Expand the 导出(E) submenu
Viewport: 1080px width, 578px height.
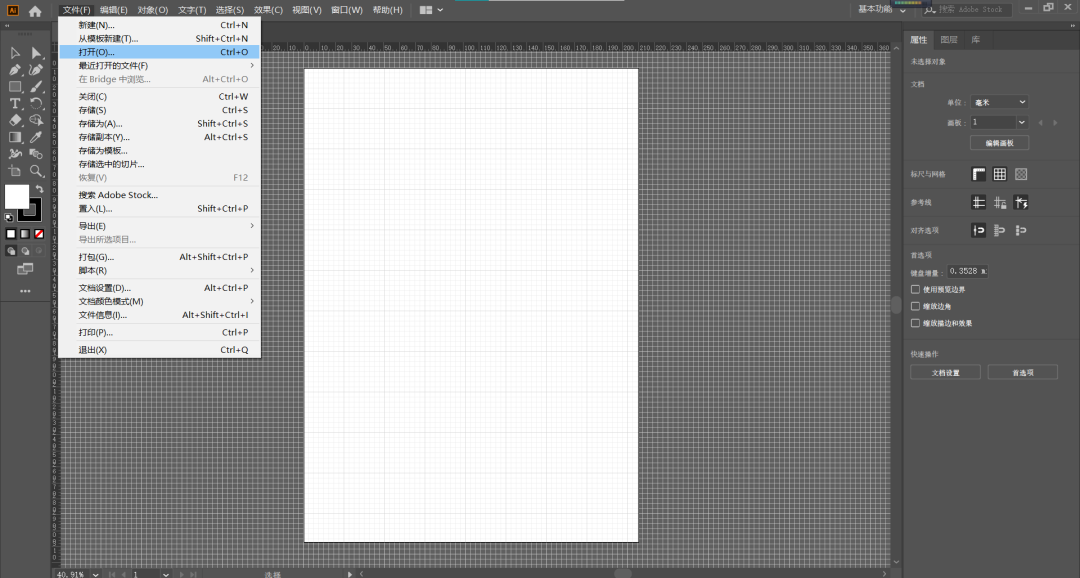click(160, 226)
